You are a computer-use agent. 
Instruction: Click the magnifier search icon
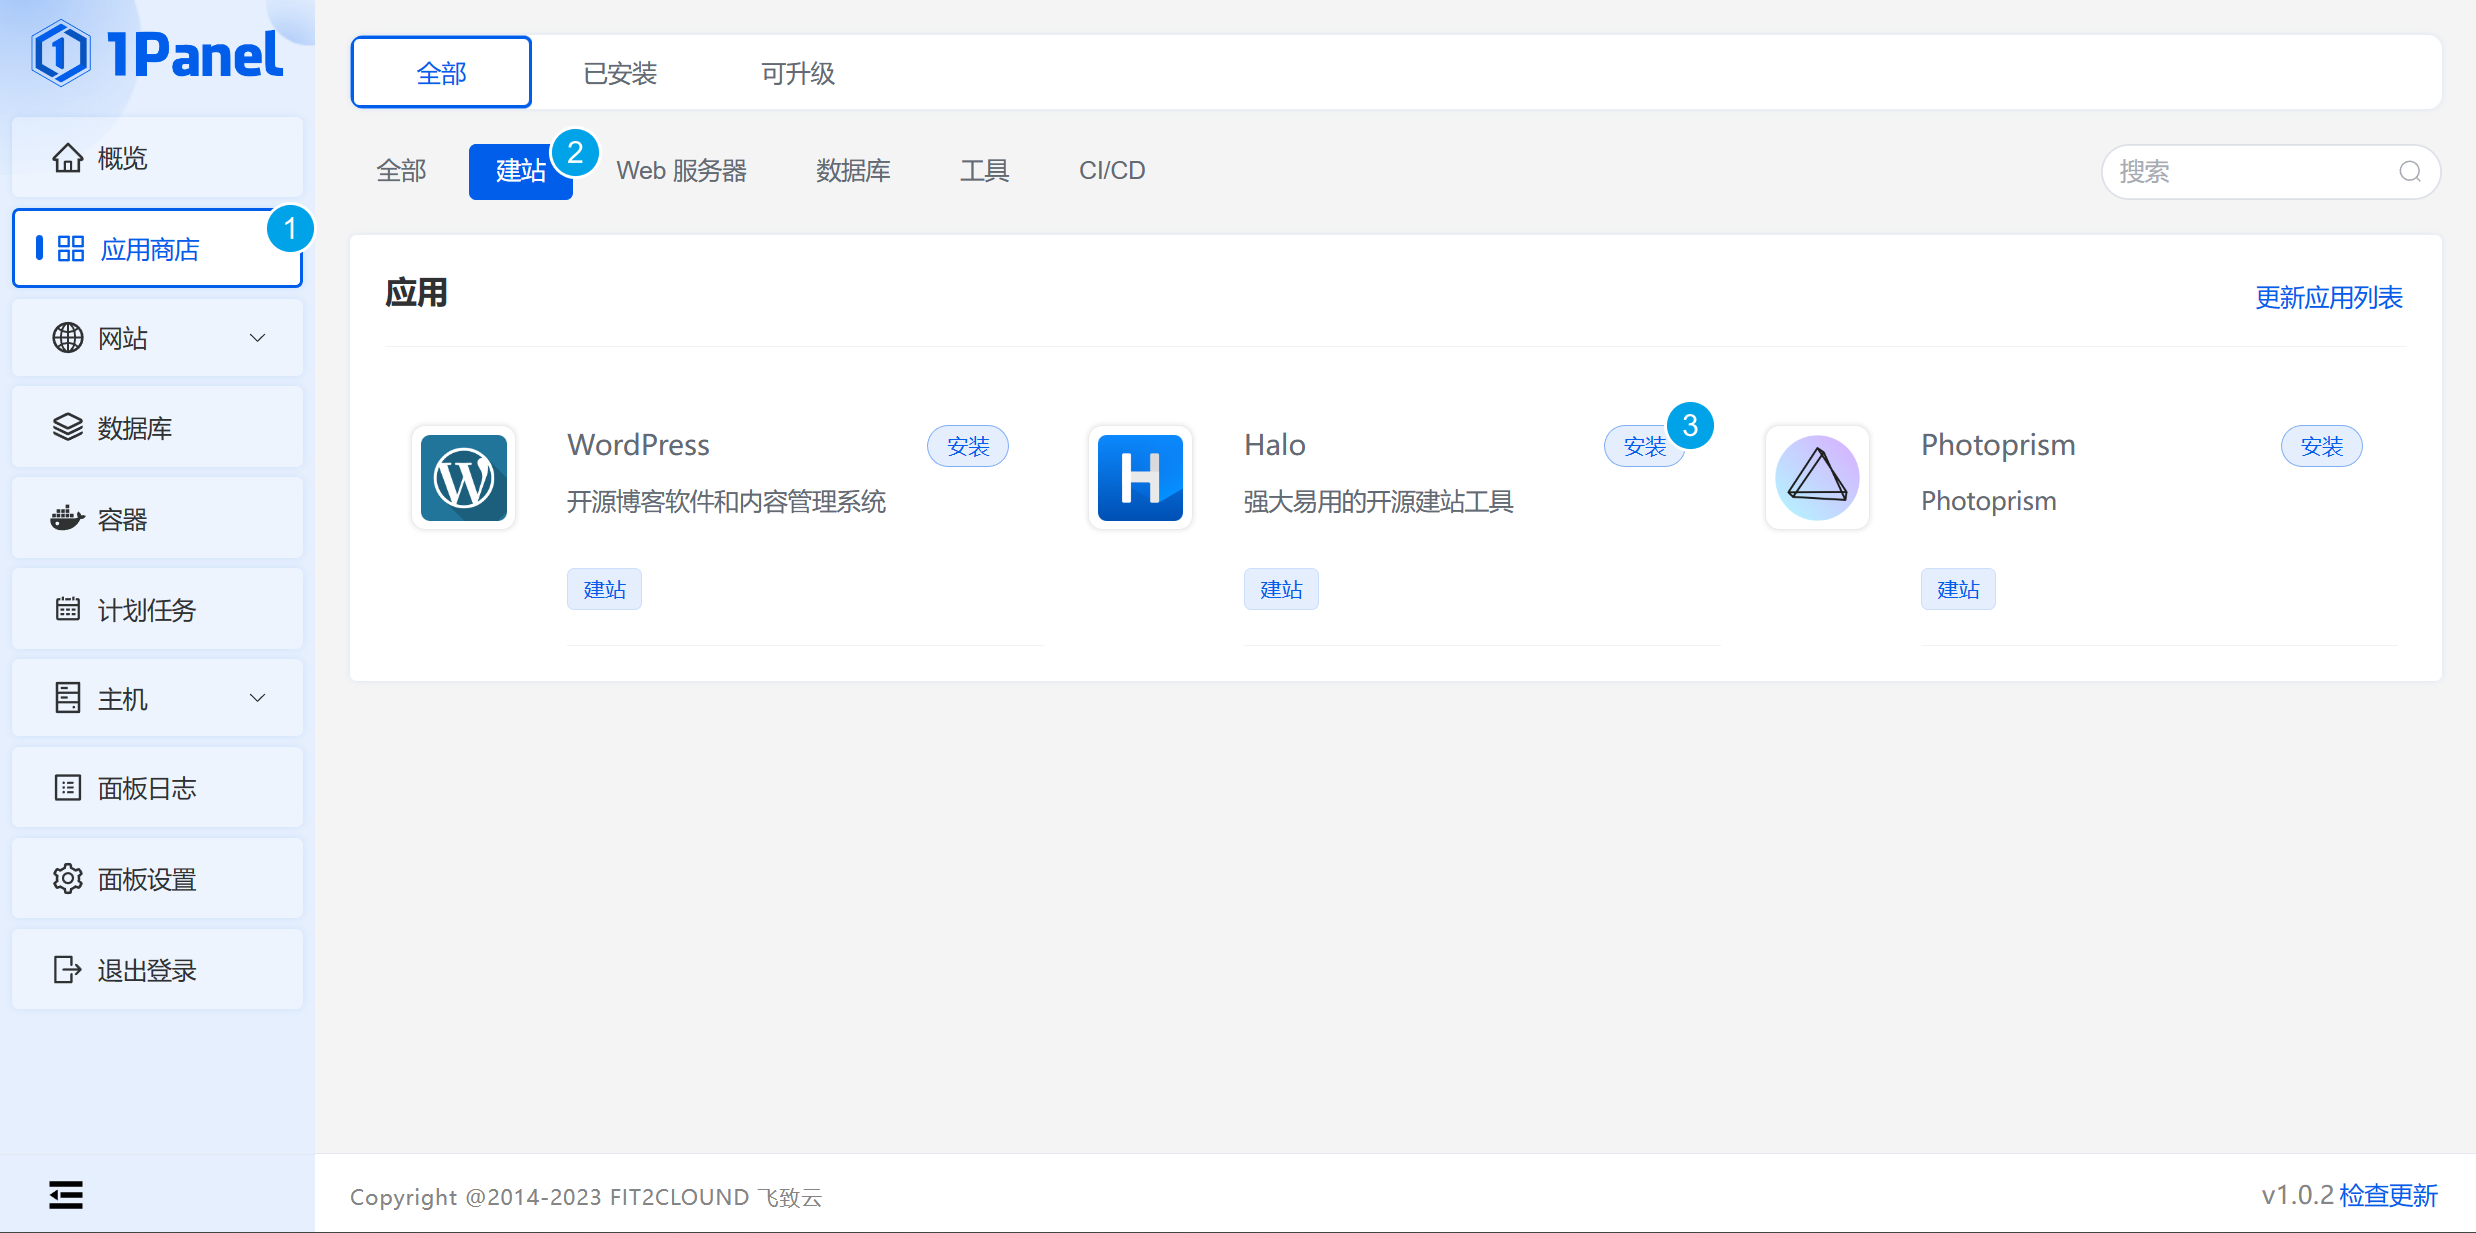tap(2410, 172)
